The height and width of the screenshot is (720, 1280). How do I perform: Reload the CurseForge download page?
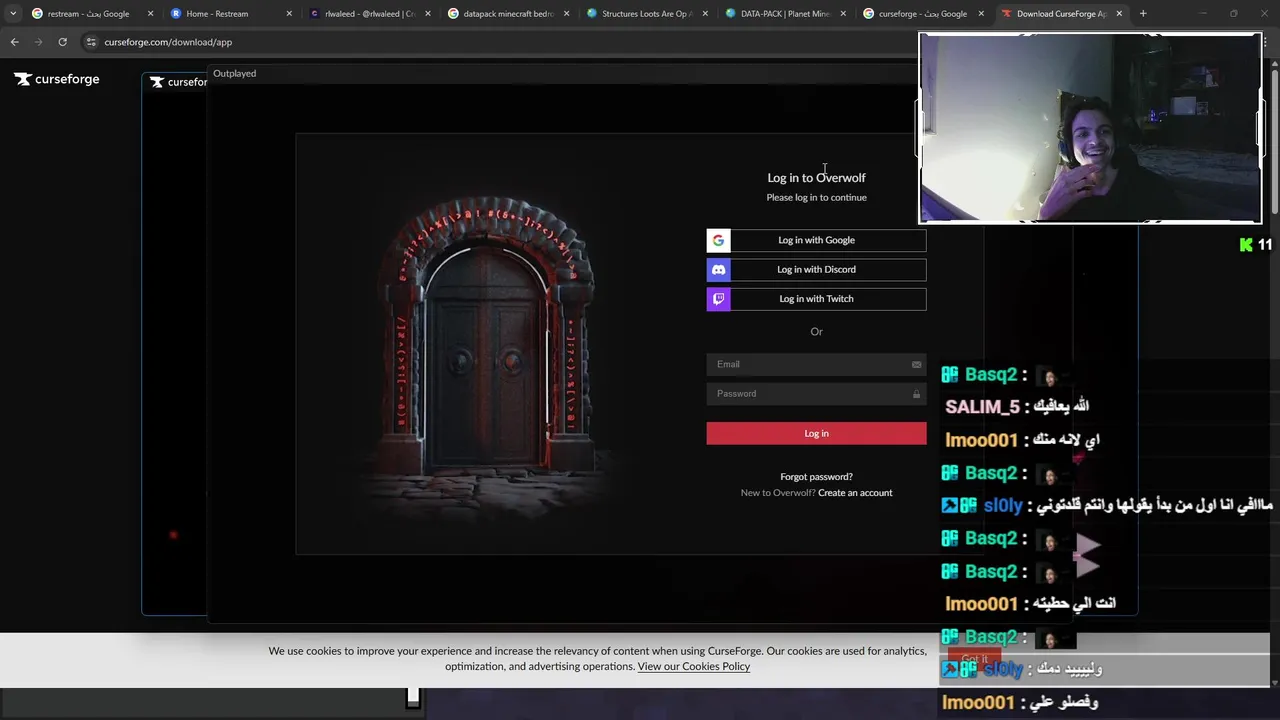click(62, 42)
